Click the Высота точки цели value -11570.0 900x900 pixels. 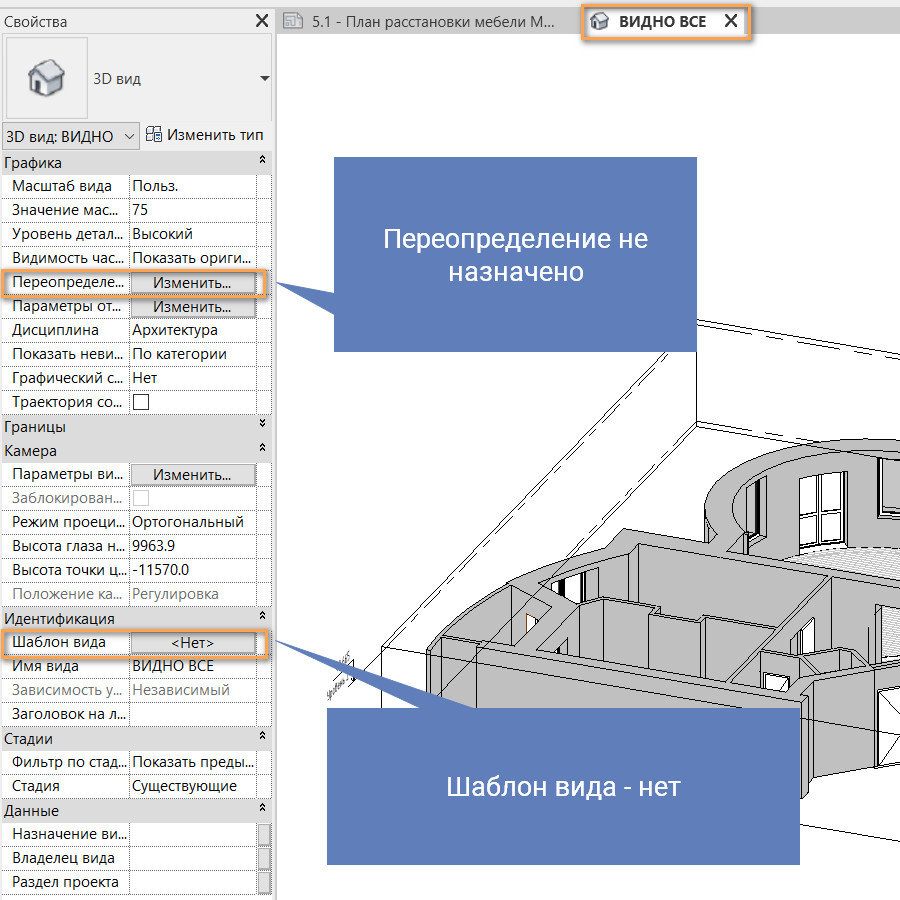pyautogui.click(x=193, y=570)
